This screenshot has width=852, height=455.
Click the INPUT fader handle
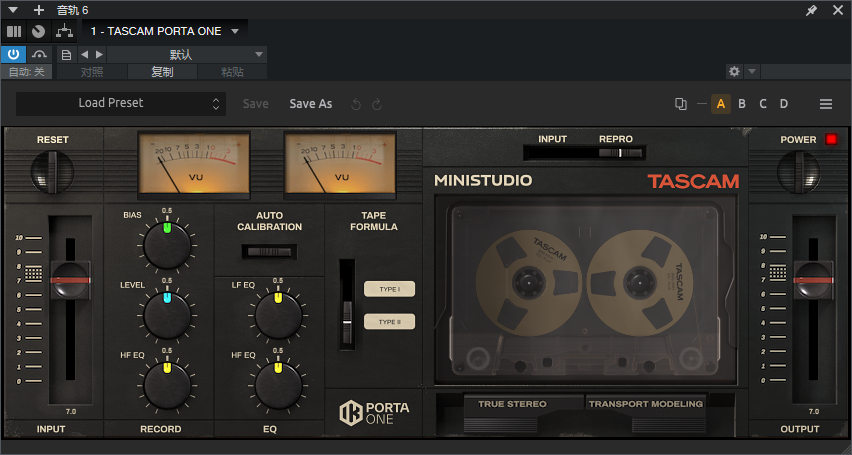70,280
